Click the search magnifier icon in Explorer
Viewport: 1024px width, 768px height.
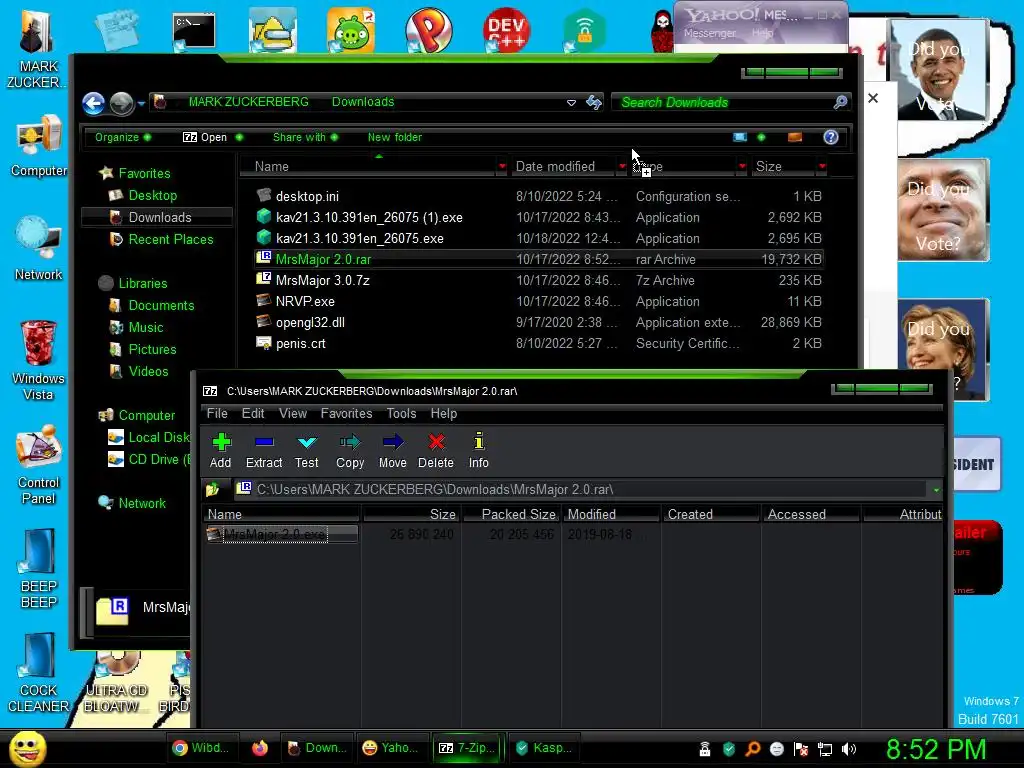[x=840, y=102]
